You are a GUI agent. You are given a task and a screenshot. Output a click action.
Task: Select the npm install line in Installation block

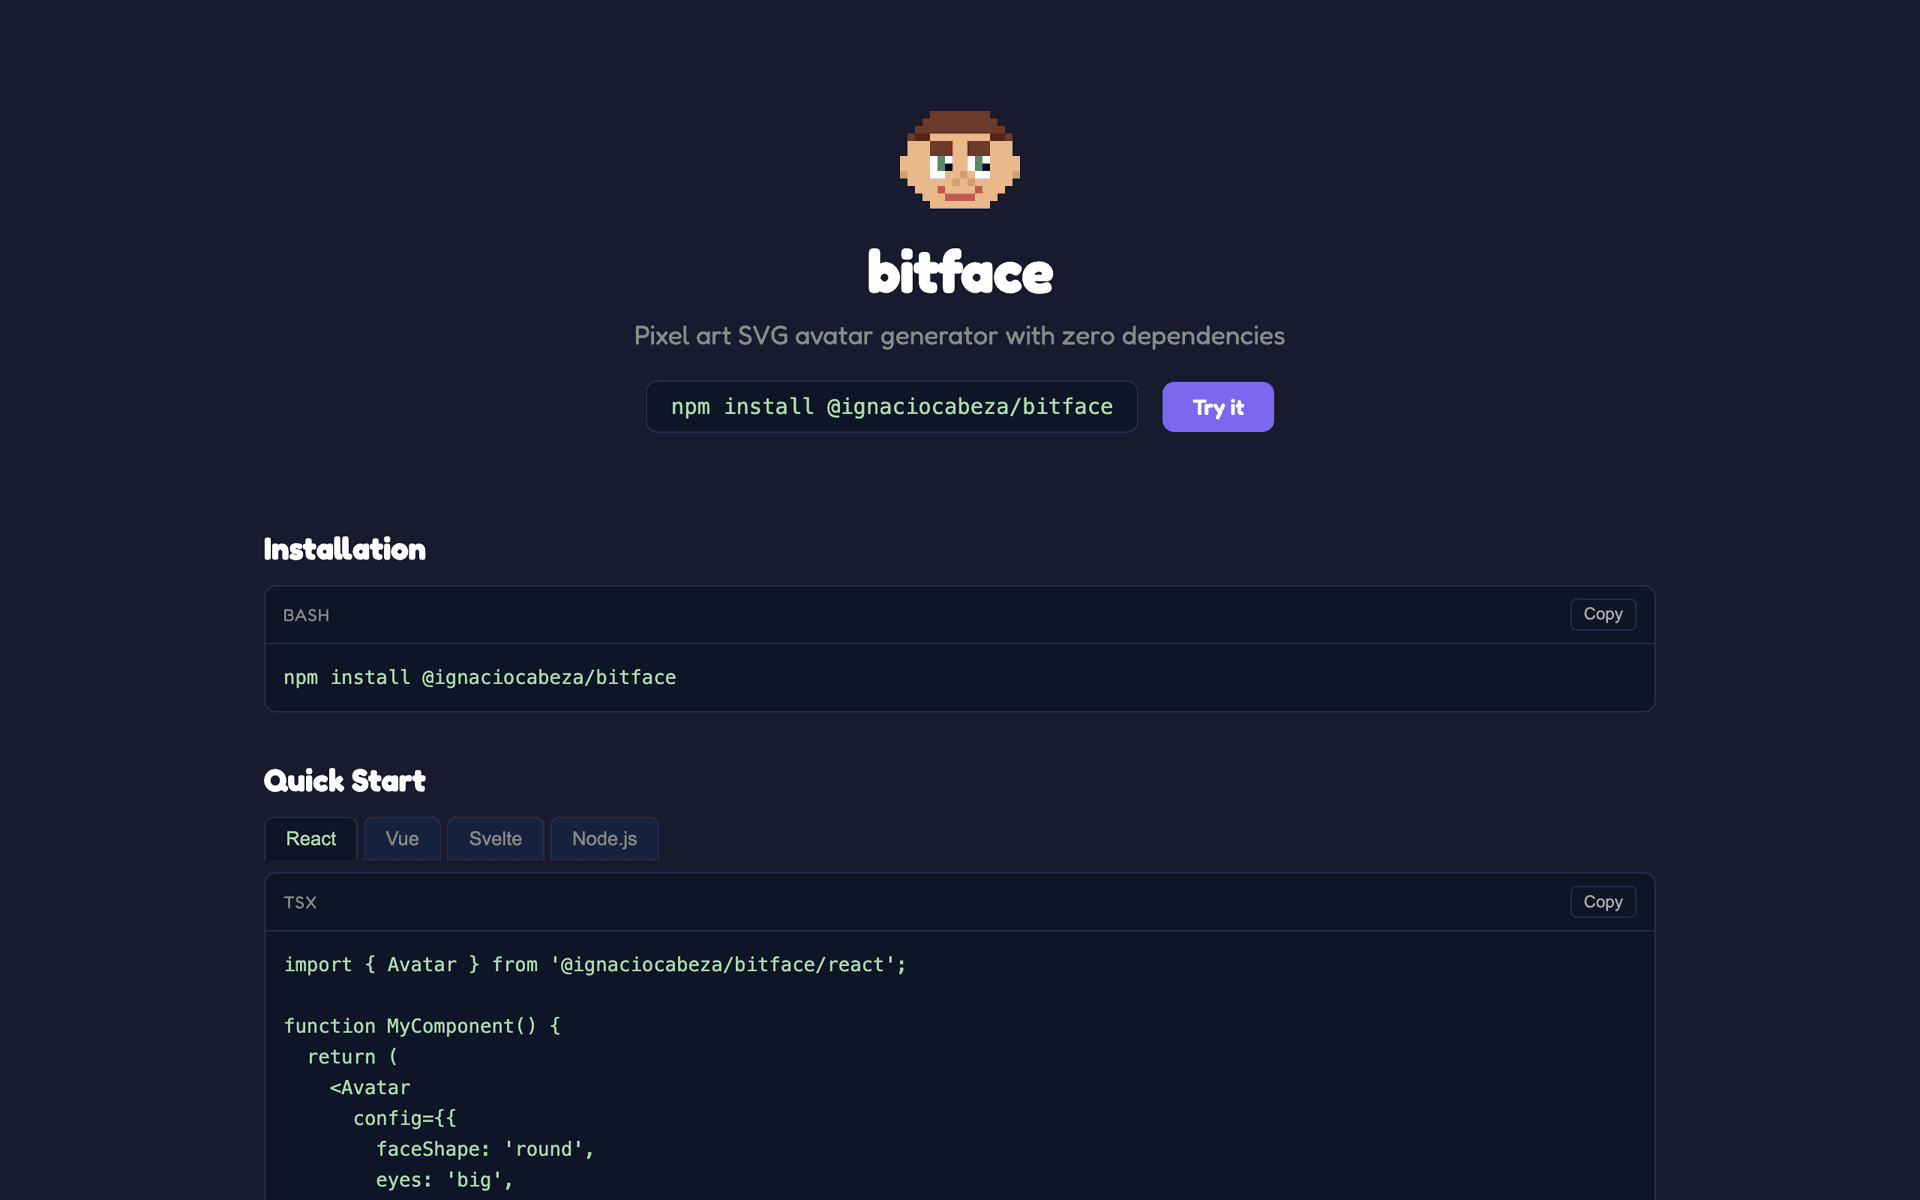click(x=479, y=677)
